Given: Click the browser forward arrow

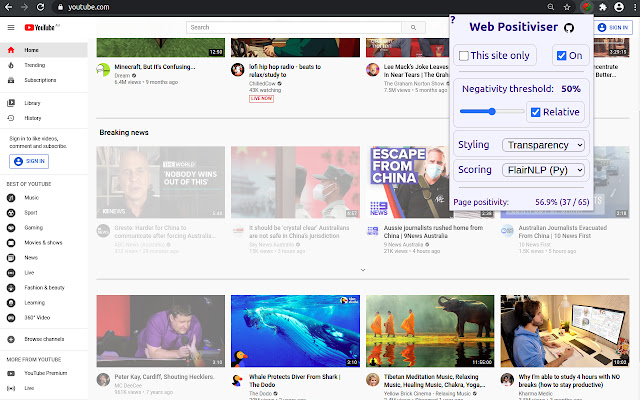Looking at the screenshot, I should pyautogui.click(x=24, y=7).
